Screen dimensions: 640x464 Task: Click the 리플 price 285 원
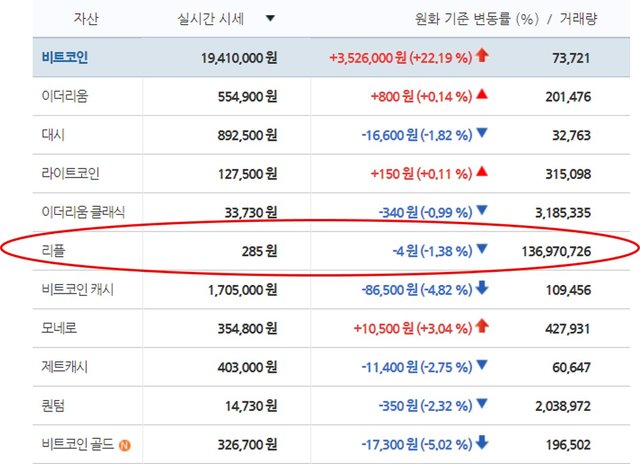pos(260,251)
